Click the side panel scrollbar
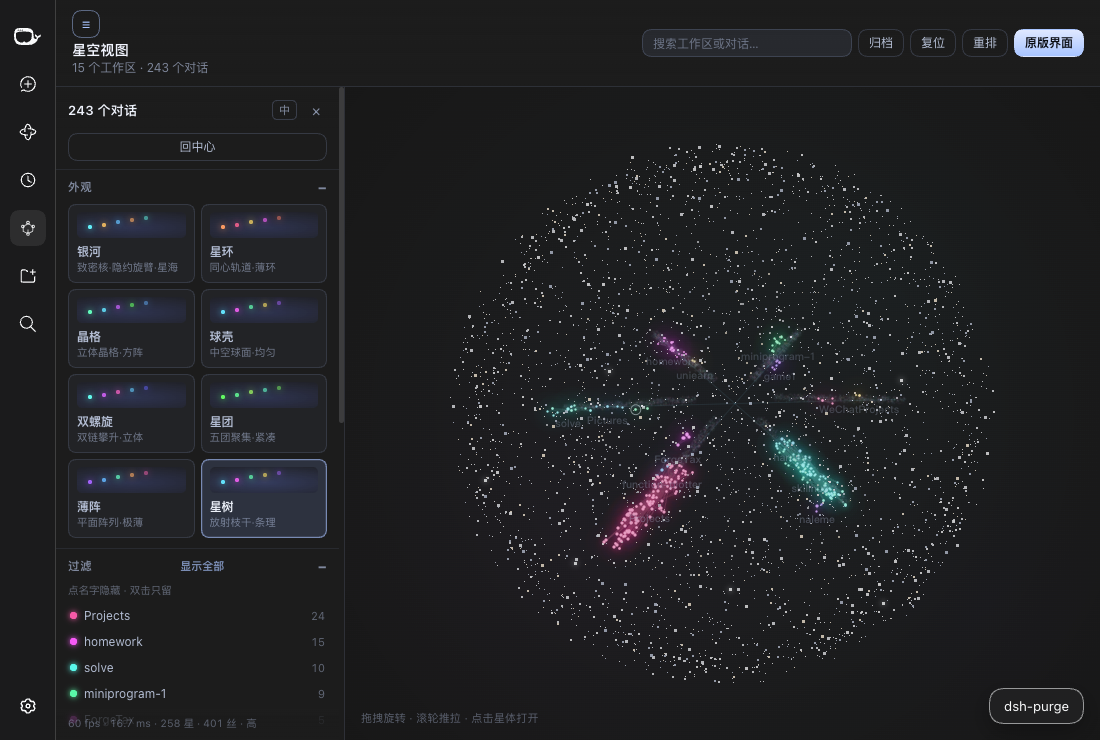1100x740 pixels. (x=341, y=255)
